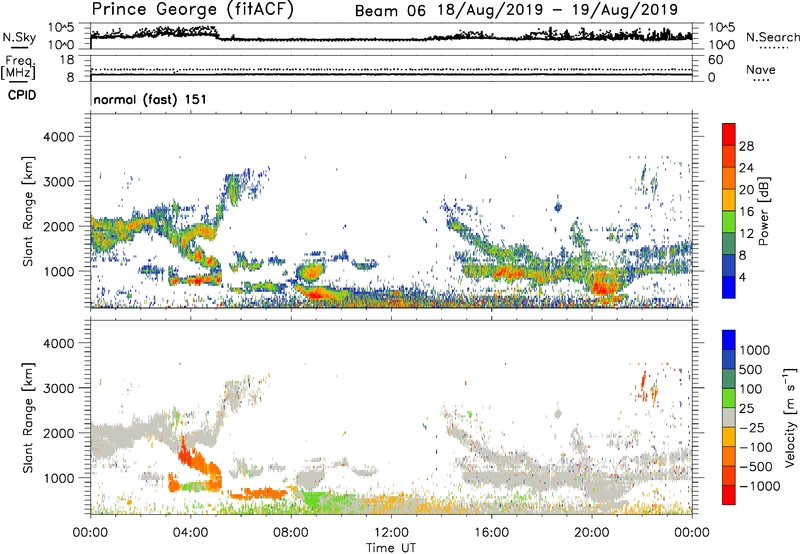Viewport: 800px width, 554px height.
Task: Click the '04:00' time tick label
Action: pos(190,533)
